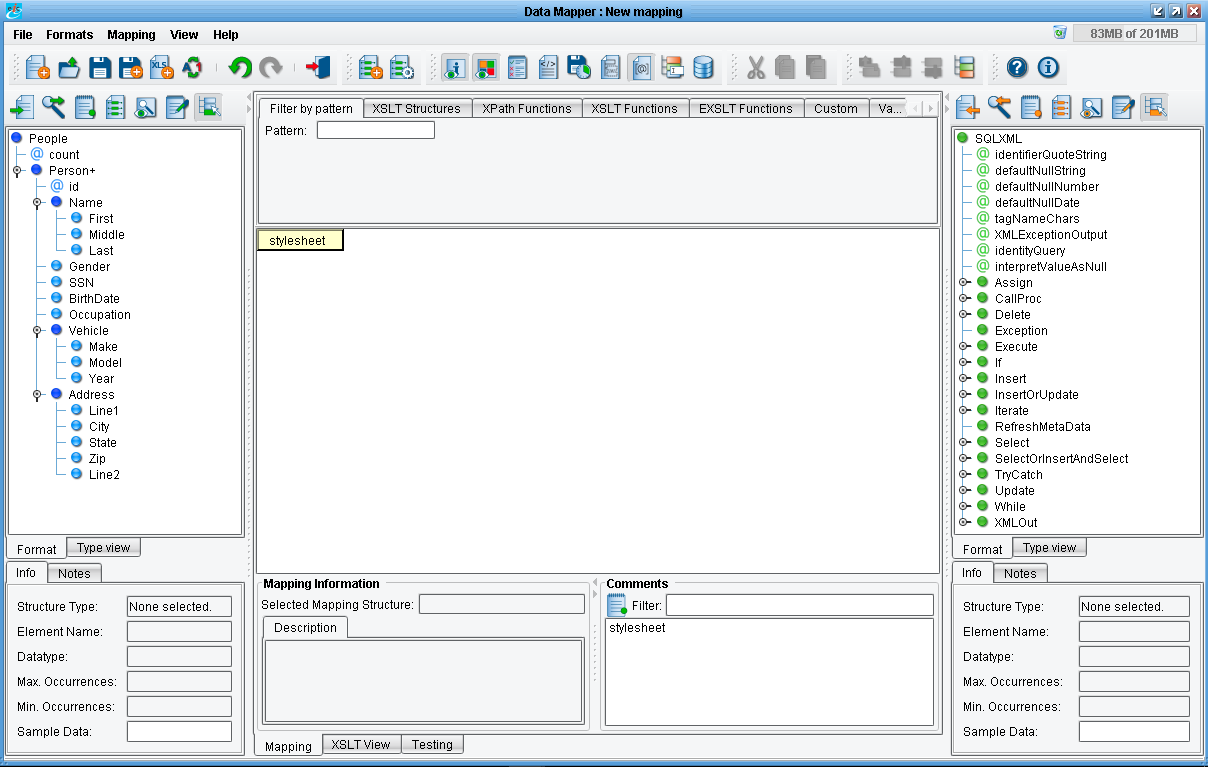Select the BirthDate element
1208x767 pixels.
pos(94,299)
